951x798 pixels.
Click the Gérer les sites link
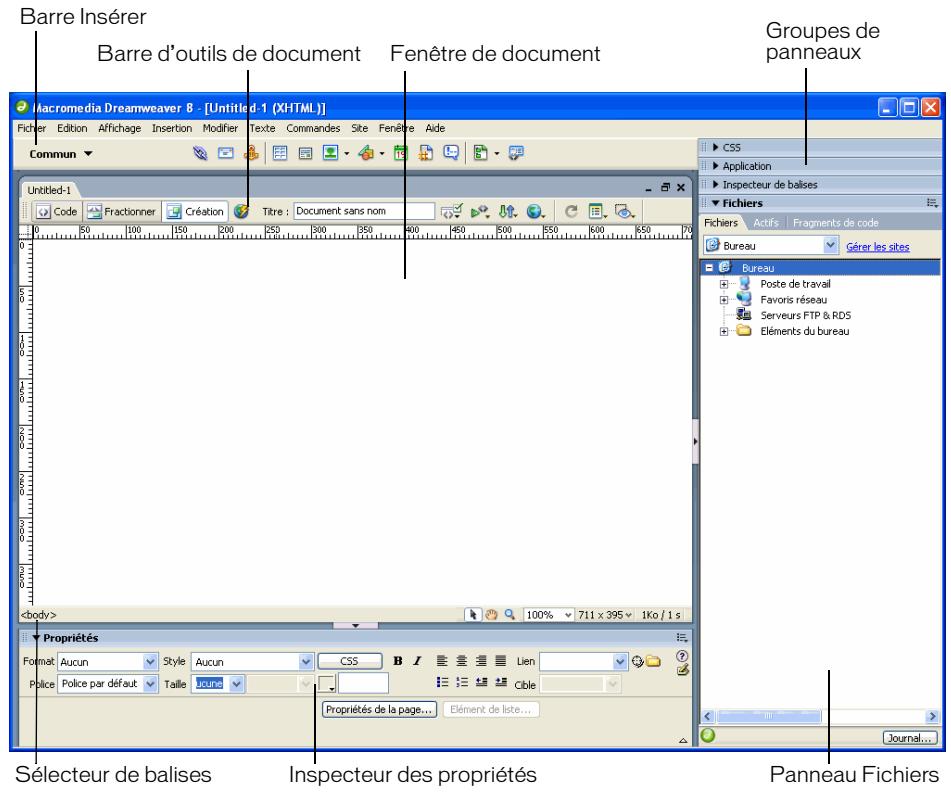click(878, 247)
